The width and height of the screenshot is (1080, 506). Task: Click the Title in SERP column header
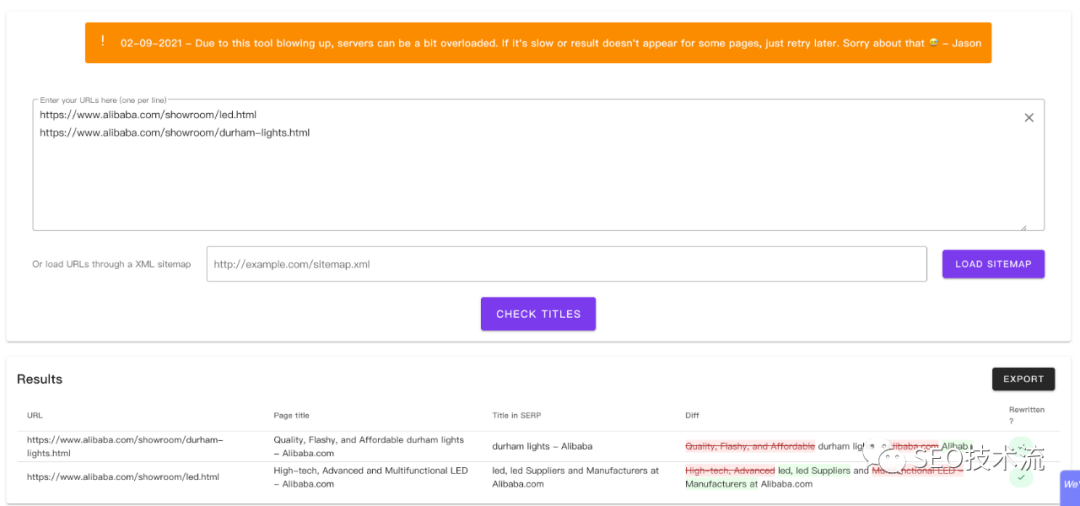pos(515,415)
